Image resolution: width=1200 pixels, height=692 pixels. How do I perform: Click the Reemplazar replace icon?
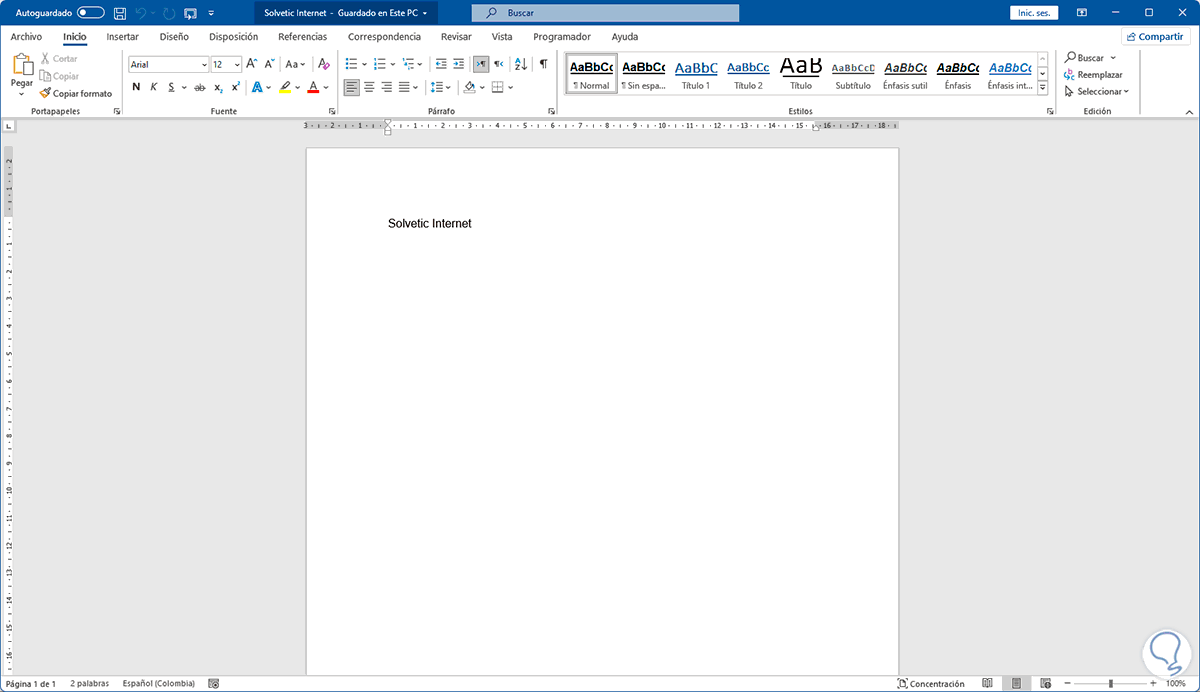[x=1069, y=75]
